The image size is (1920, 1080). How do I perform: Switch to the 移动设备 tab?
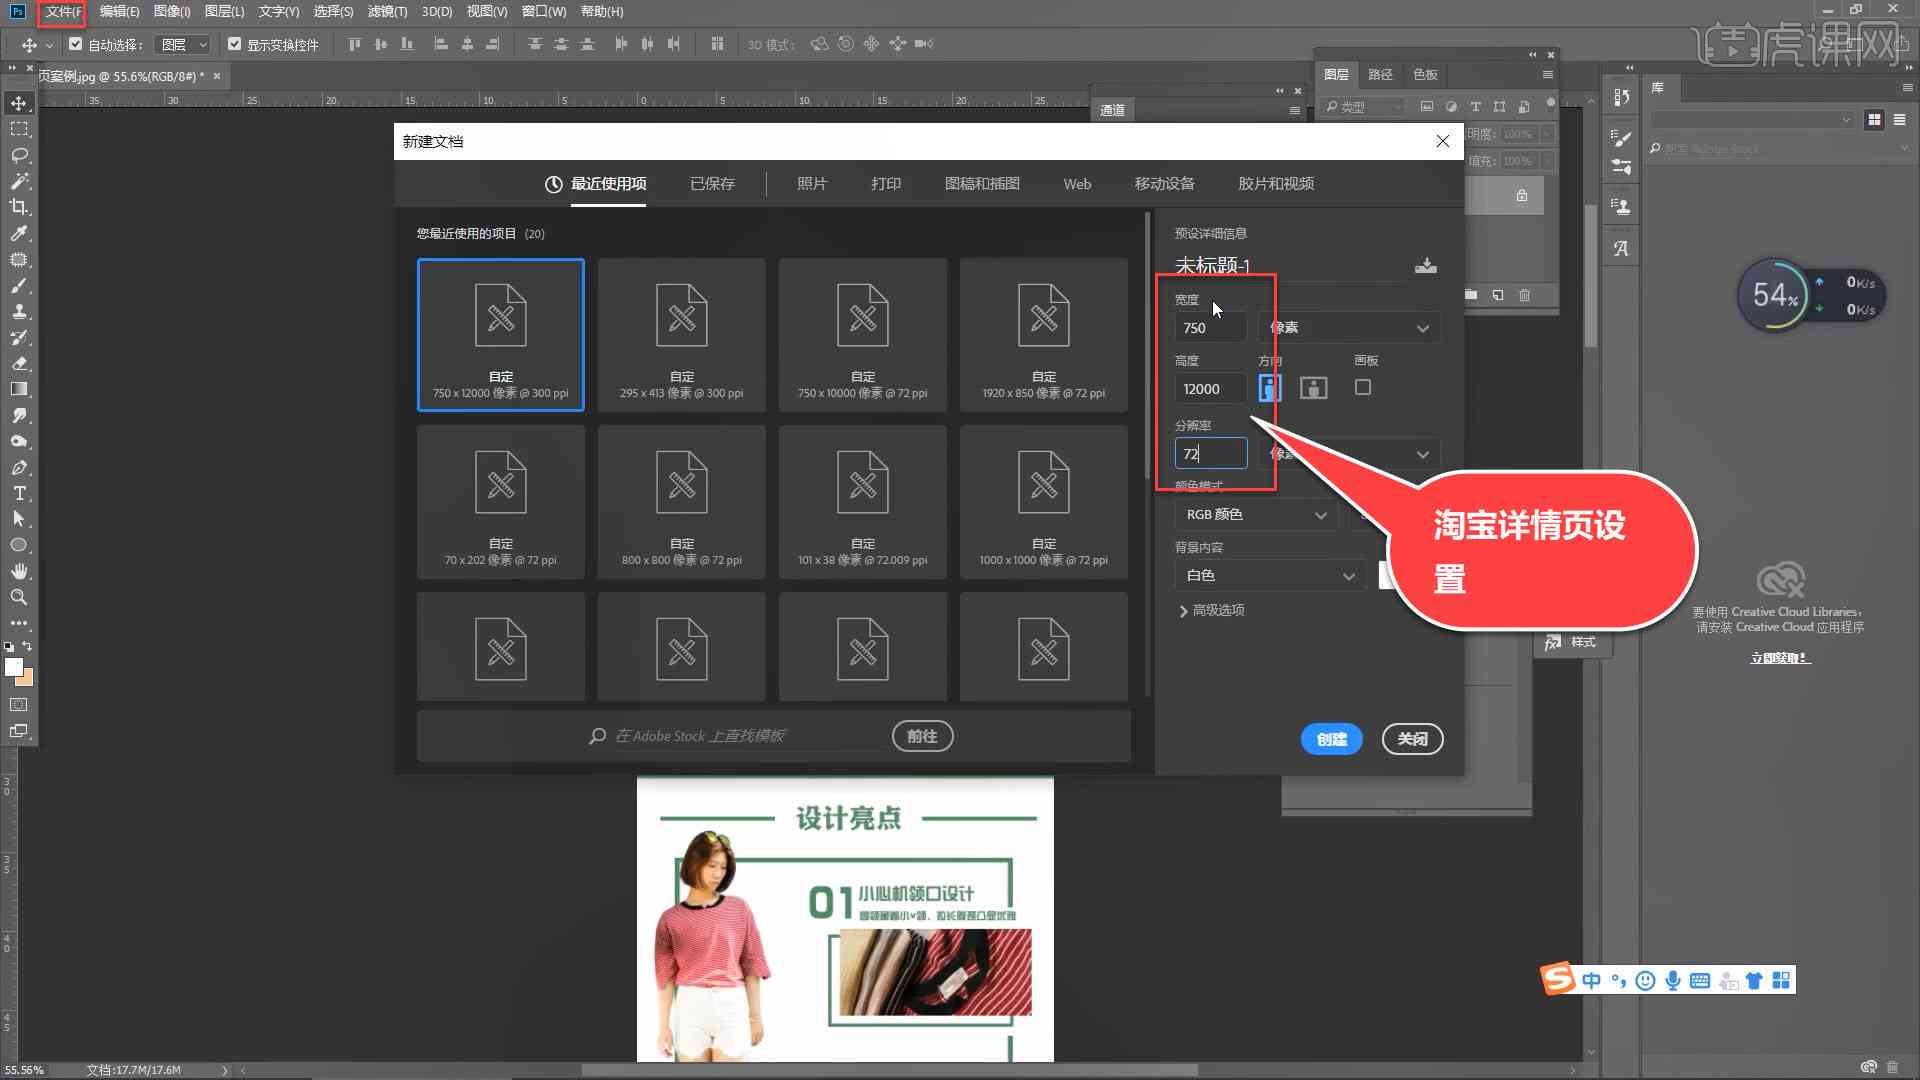point(1164,184)
